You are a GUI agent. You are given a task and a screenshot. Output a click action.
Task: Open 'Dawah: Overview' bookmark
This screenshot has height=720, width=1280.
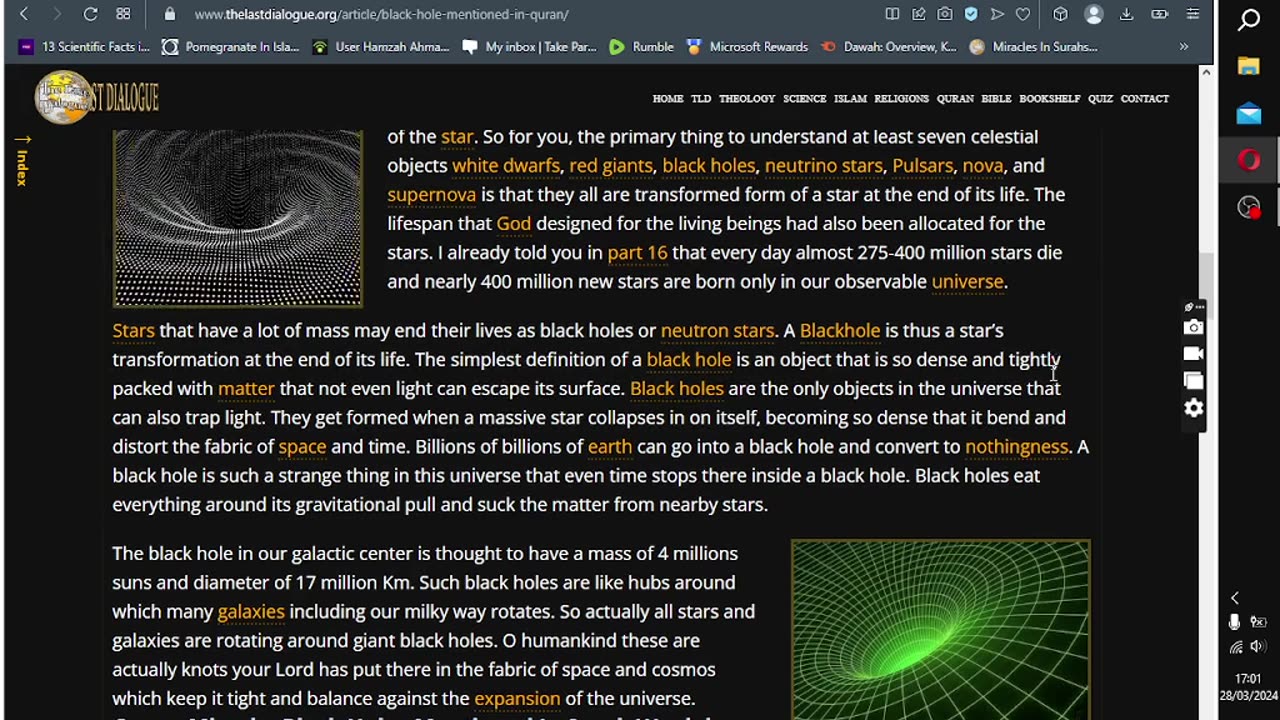(x=889, y=47)
